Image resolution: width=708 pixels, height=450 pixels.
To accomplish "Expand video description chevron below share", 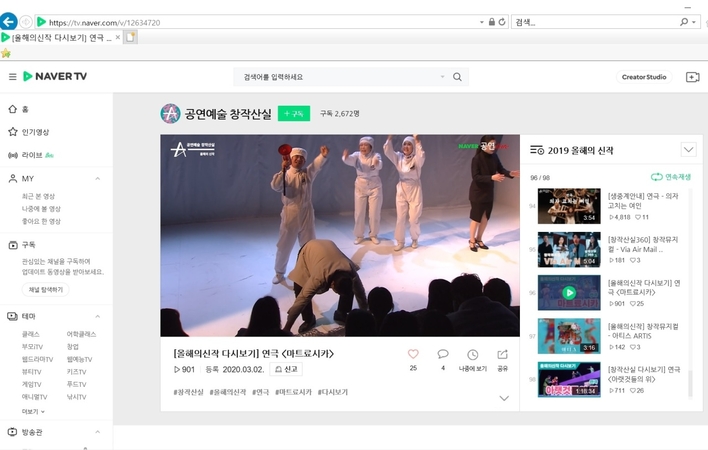I will [x=504, y=398].
